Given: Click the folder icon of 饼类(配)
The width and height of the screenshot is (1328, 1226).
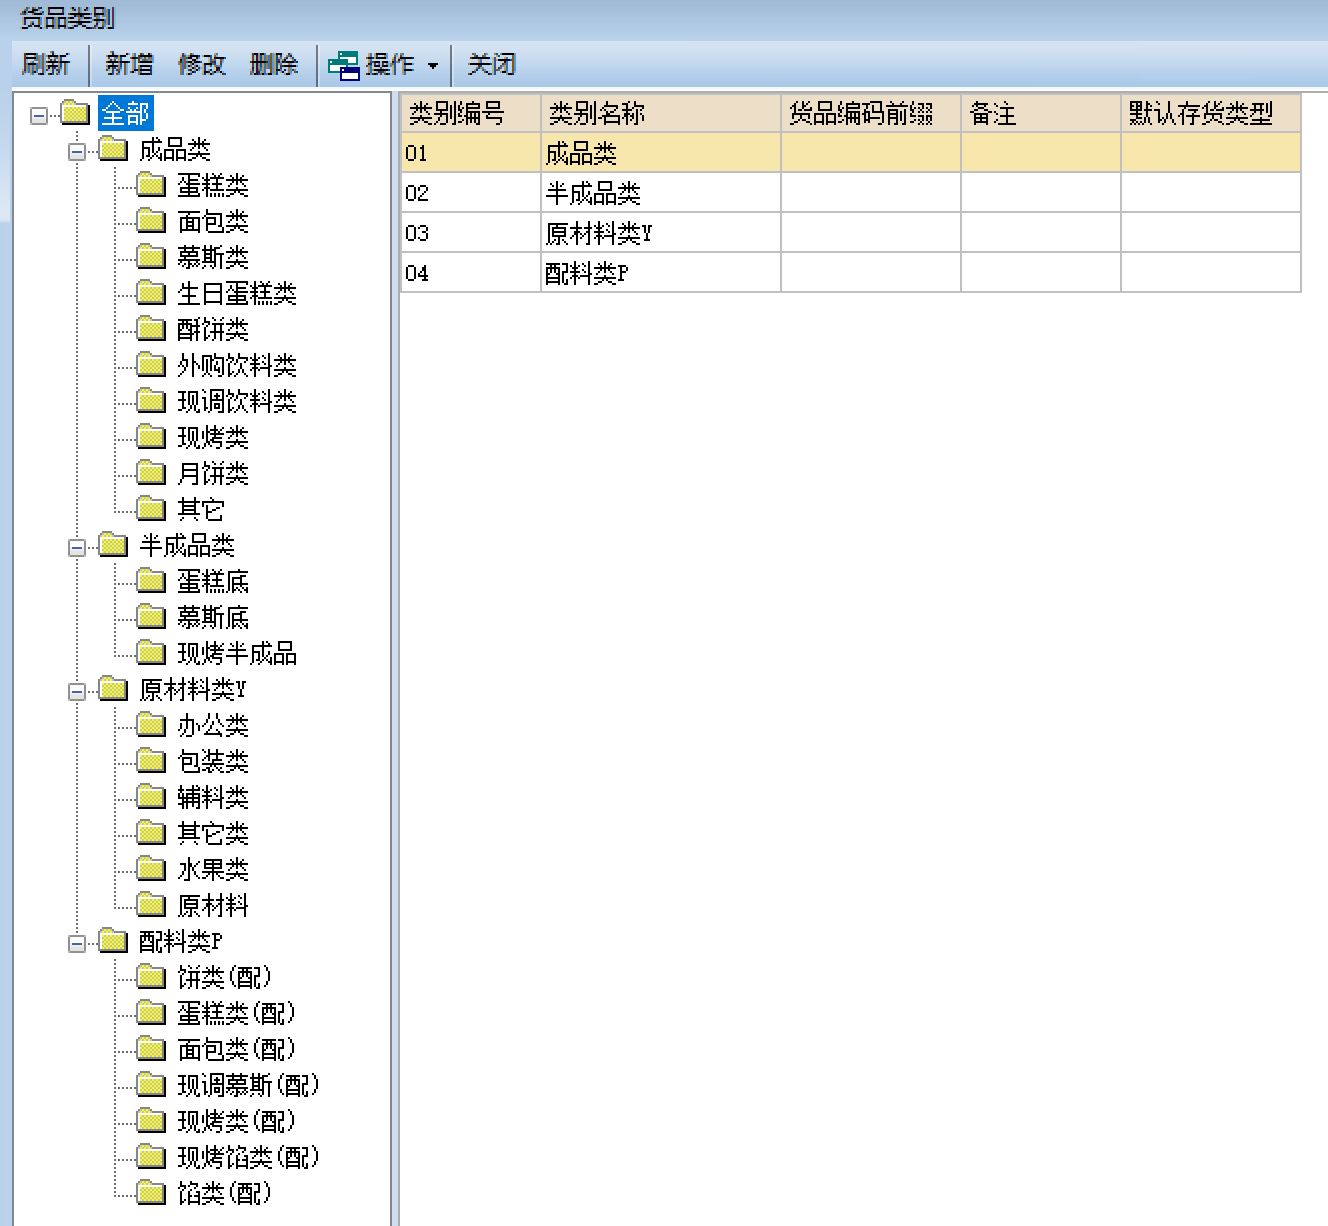Looking at the screenshot, I should (x=151, y=977).
